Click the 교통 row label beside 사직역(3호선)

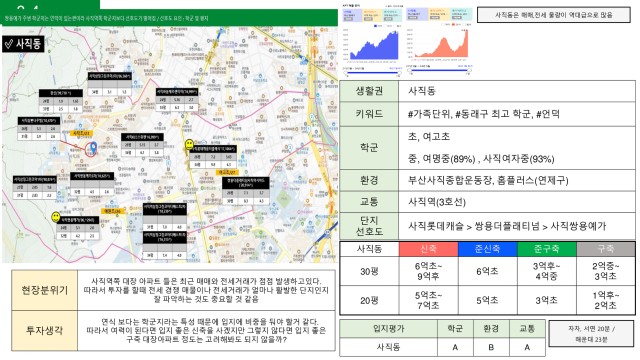(369, 202)
